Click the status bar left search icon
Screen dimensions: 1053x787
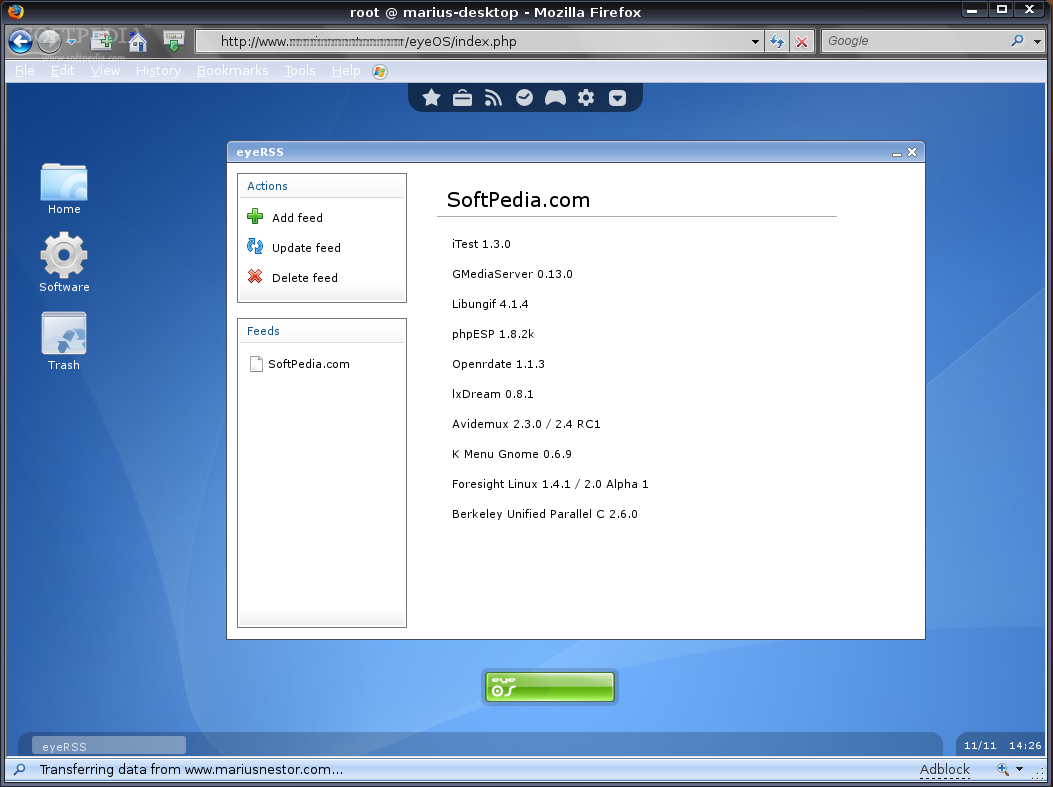point(19,770)
